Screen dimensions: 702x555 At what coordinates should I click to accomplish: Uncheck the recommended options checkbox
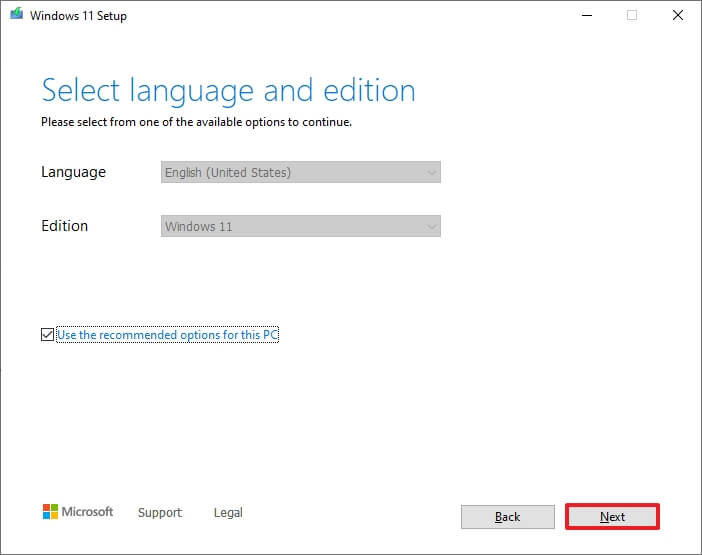[x=48, y=335]
